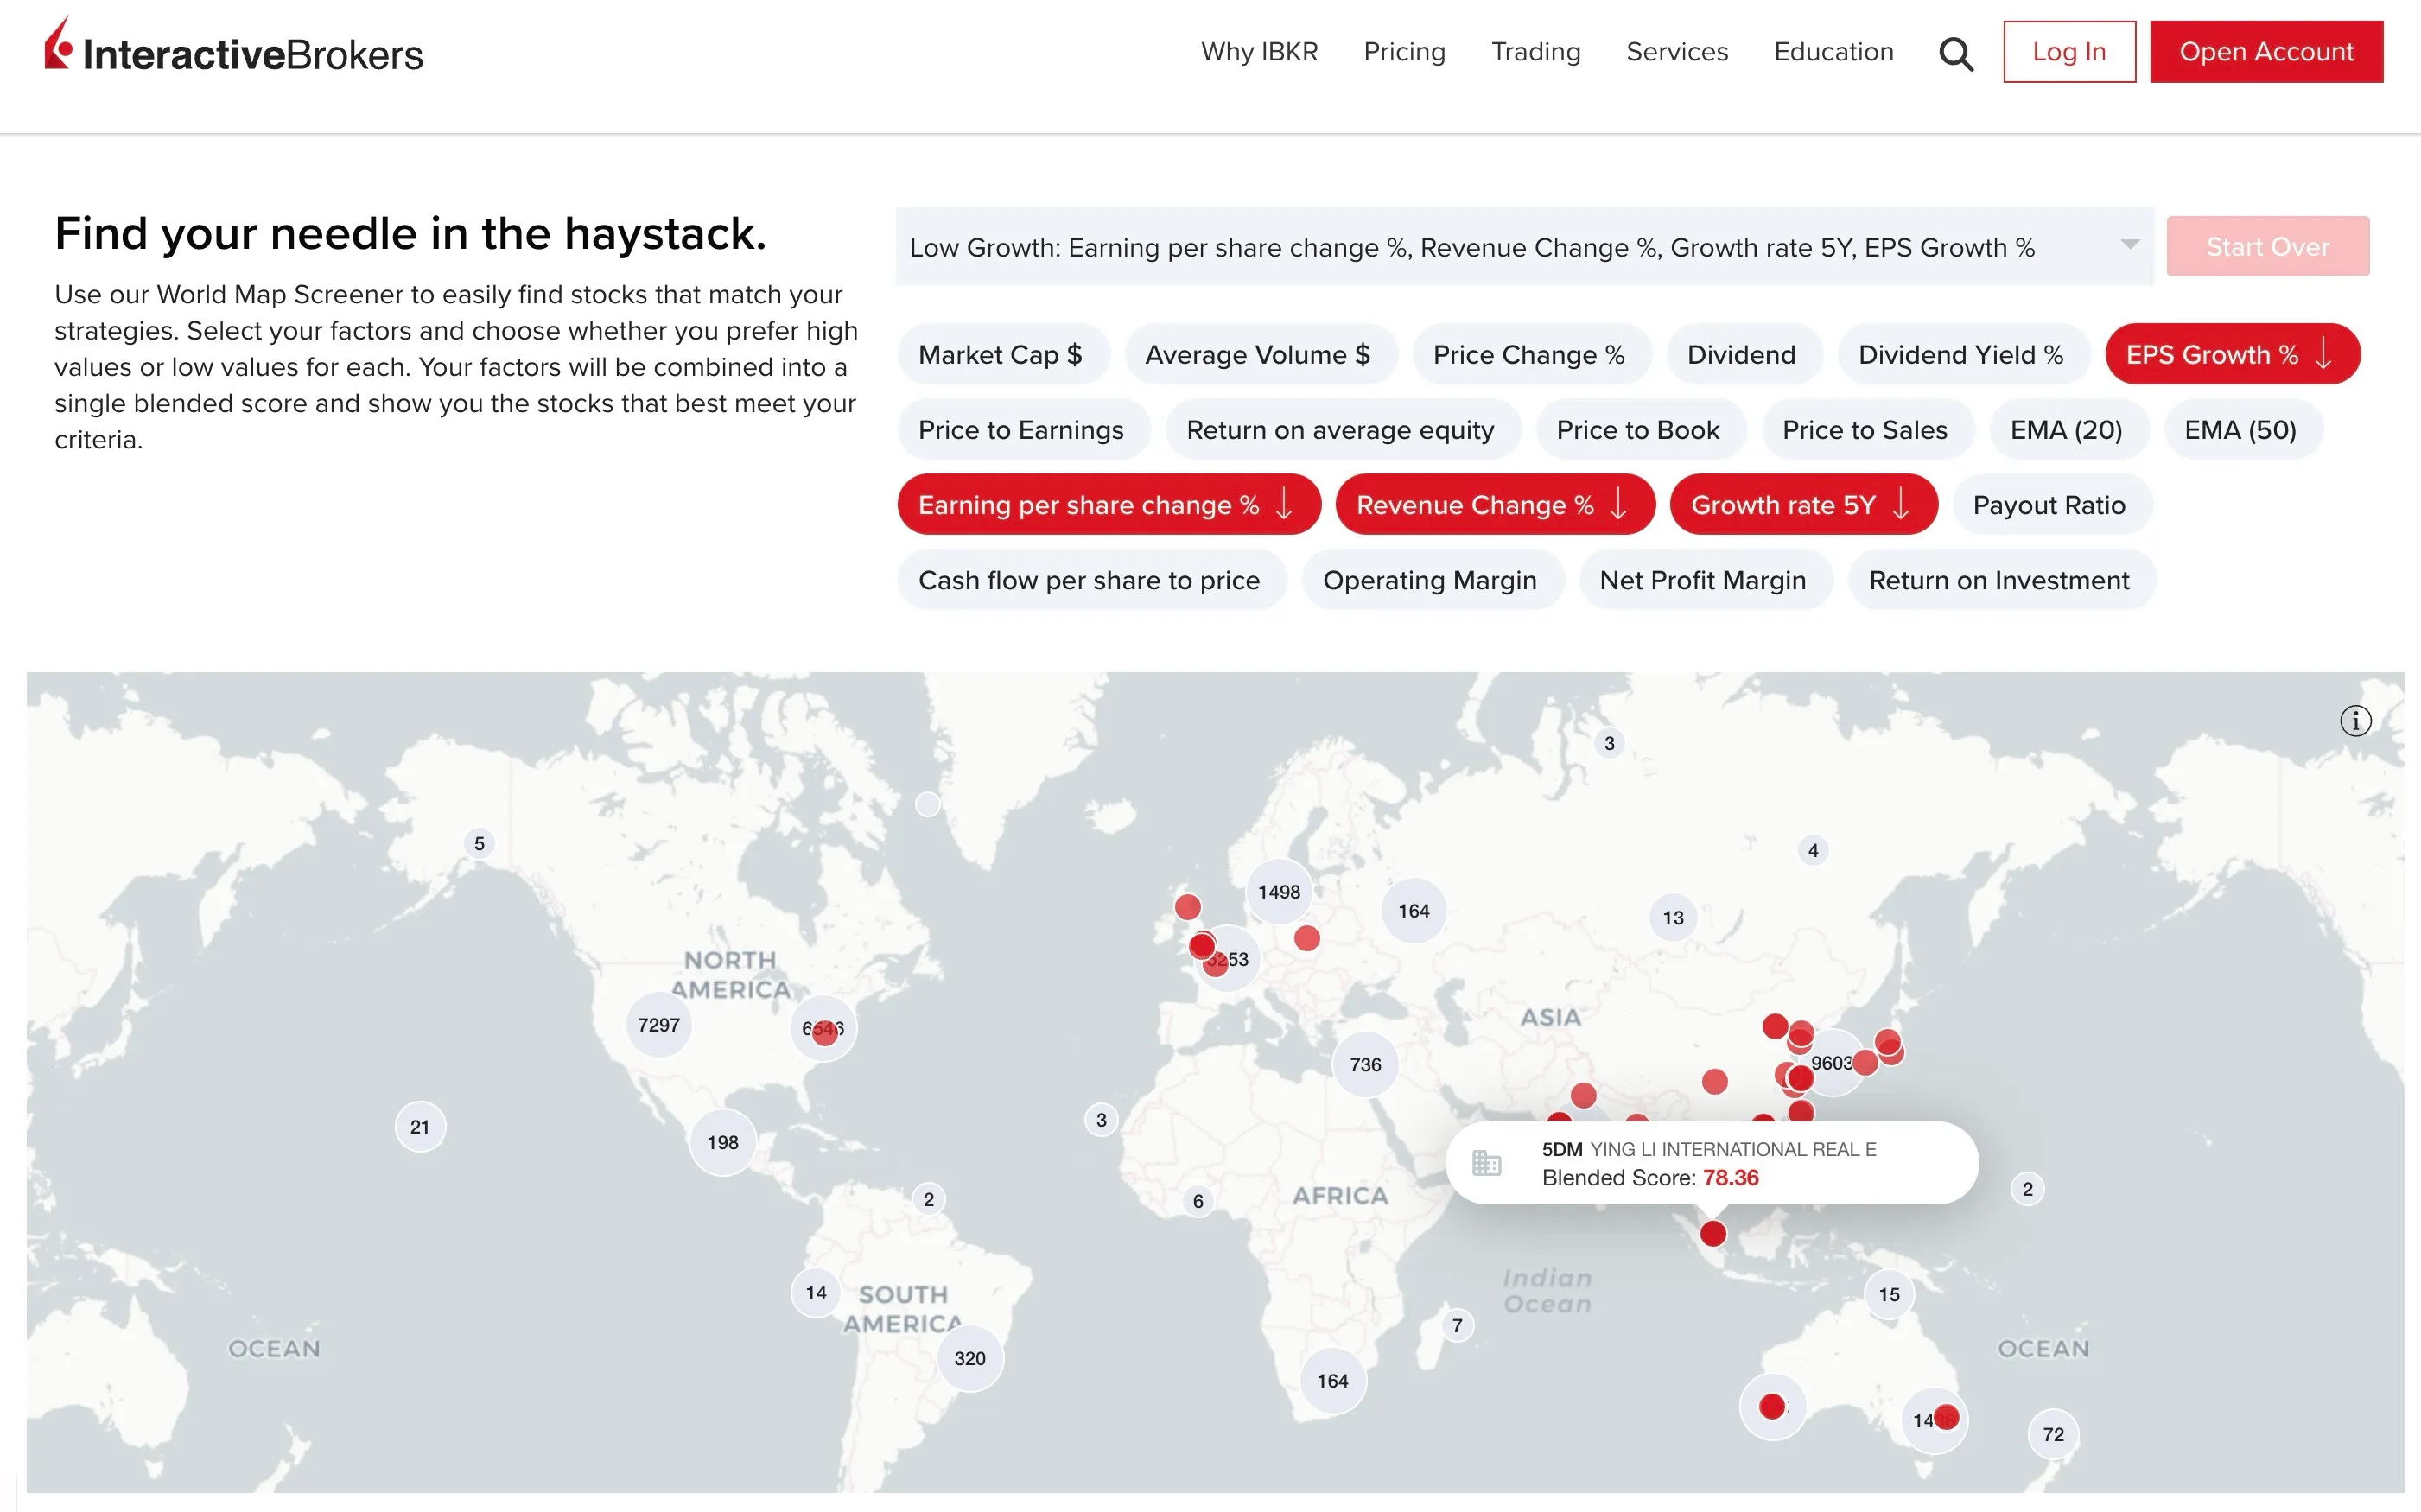The height and width of the screenshot is (1512, 2421).
Task: Open the 21 cluster in Pacific
Action: coord(420,1127)
